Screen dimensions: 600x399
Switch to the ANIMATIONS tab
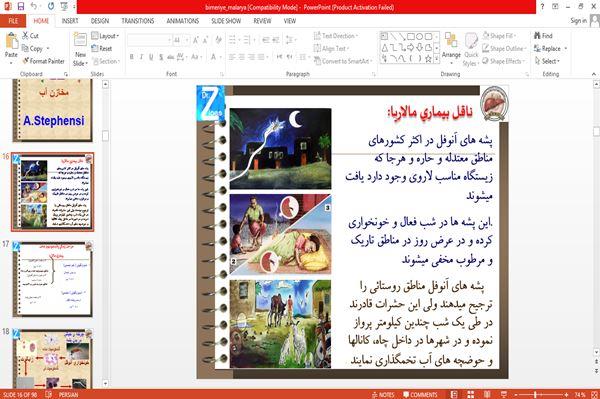tap(183, 21)
